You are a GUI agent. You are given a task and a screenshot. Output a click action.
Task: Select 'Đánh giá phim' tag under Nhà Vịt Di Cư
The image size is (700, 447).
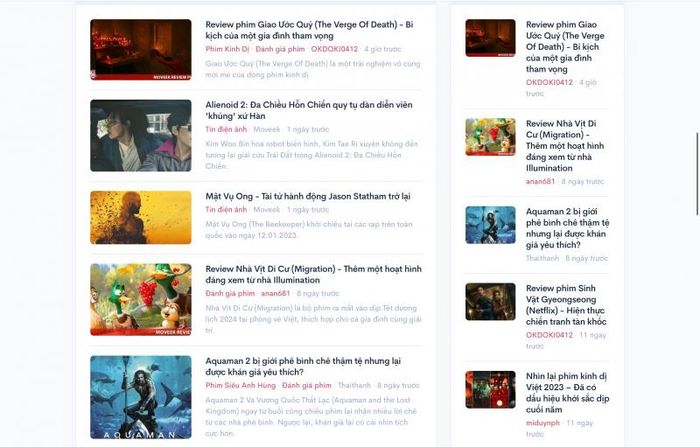230,293
